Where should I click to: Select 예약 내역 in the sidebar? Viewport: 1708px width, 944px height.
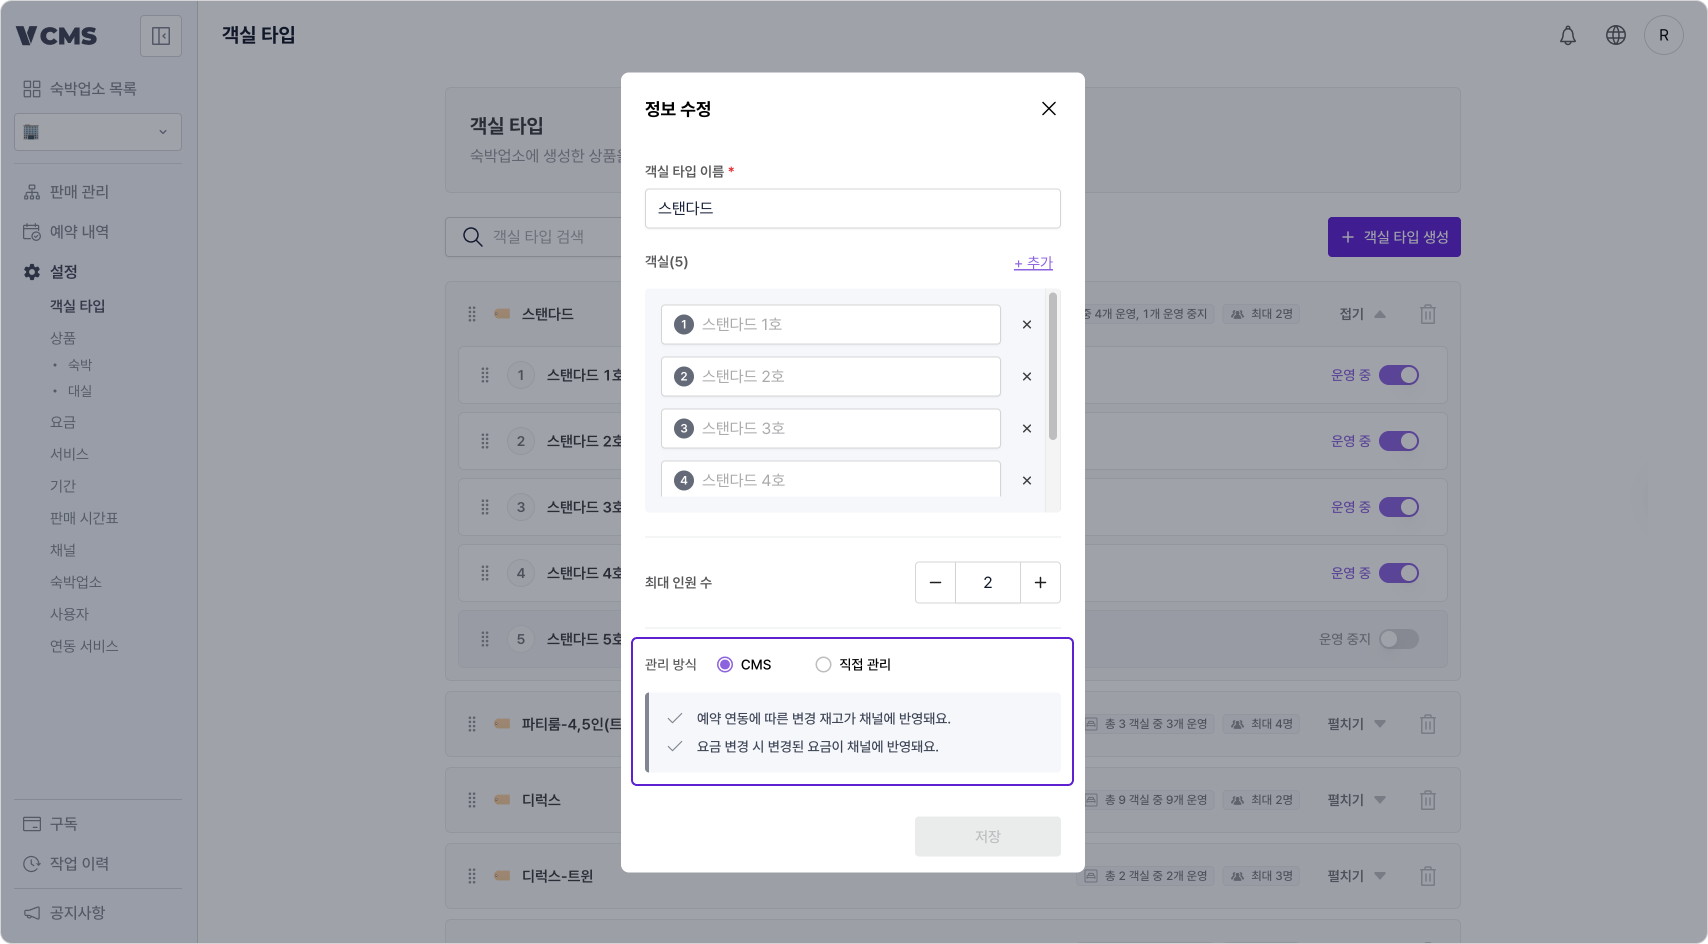(76, 231)
